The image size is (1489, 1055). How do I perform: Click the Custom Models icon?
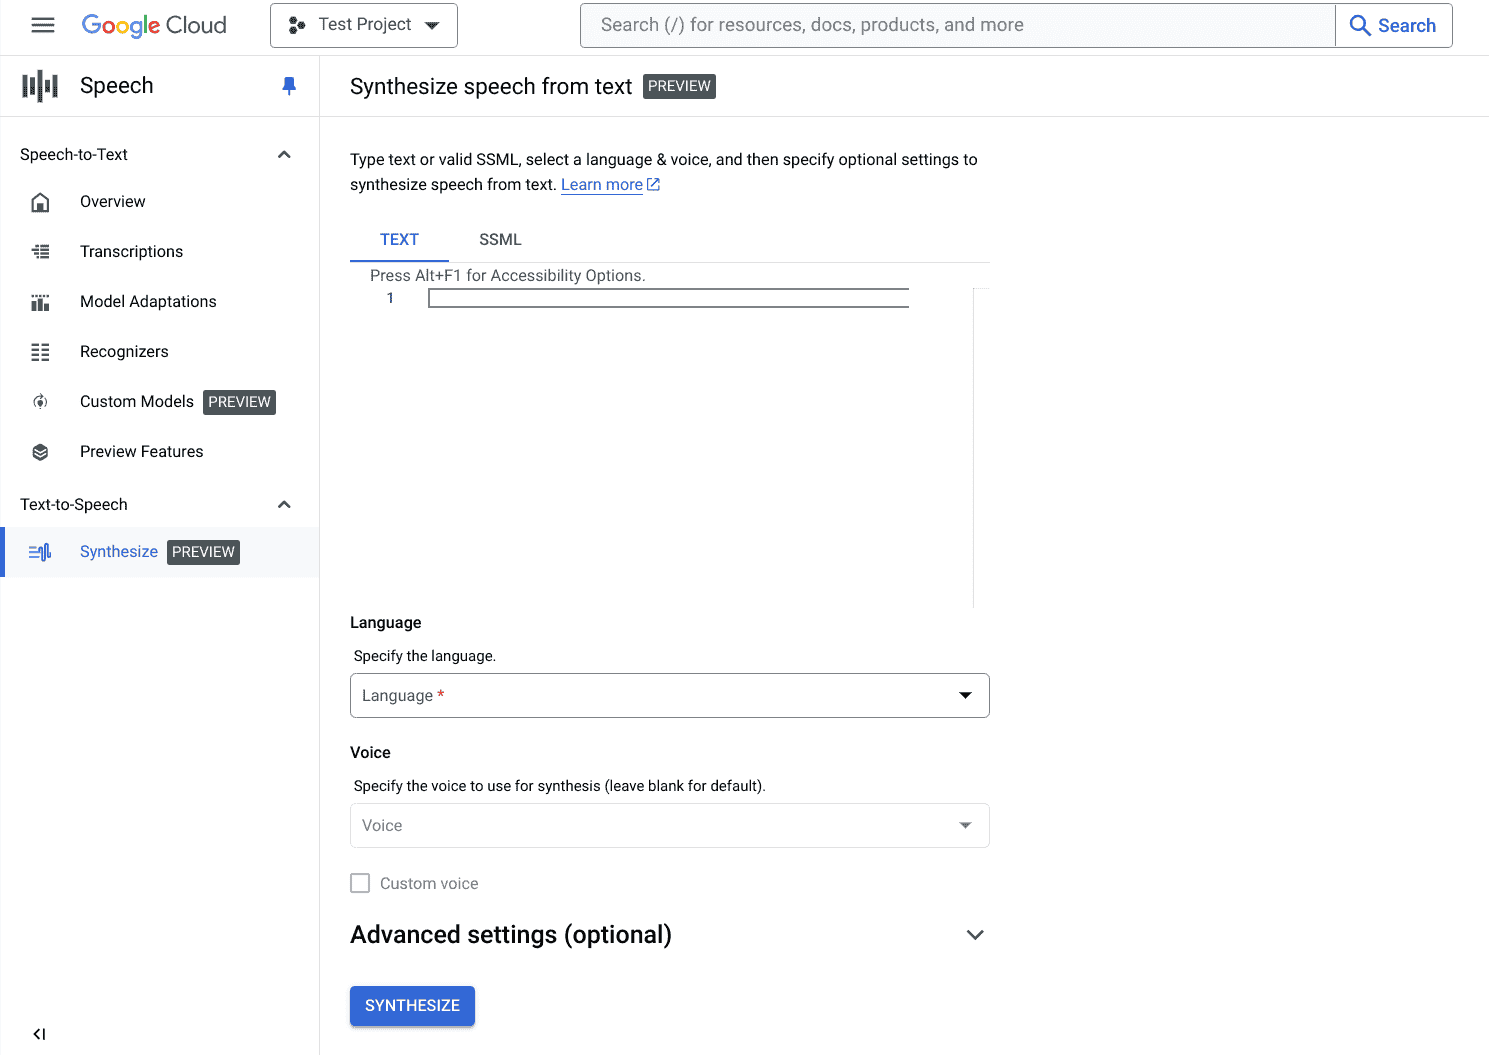pos(40,402)
